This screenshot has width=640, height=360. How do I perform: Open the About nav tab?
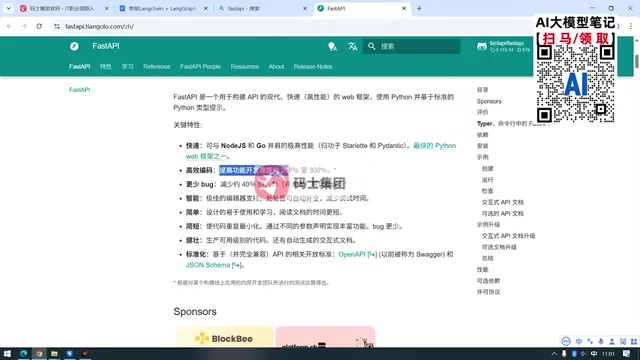pyautogui.click(x=276, y=67)
